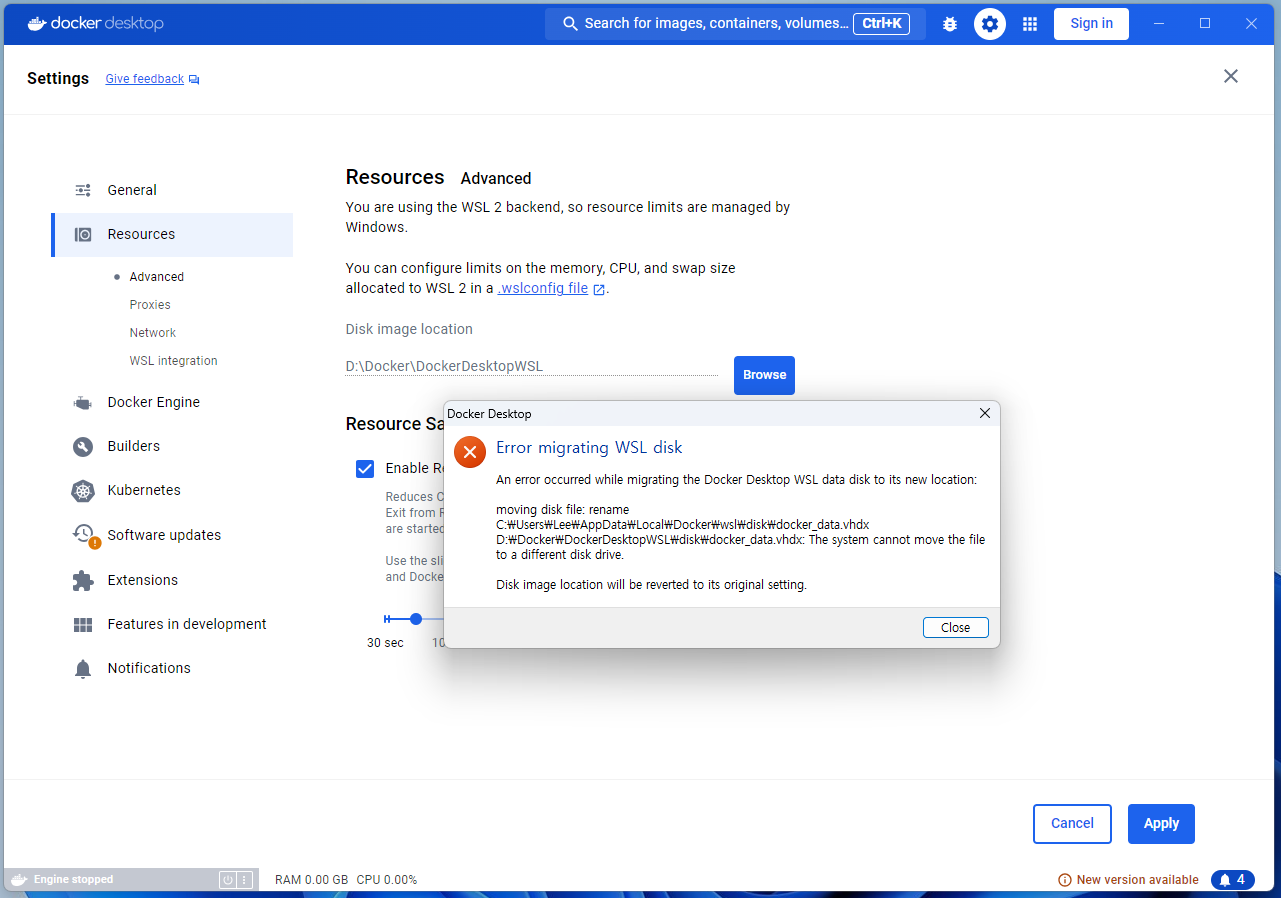The height and width of the screenshot is (898, 1281).
Task: Click the Cancel button
Action: (x=1072, y=824)
